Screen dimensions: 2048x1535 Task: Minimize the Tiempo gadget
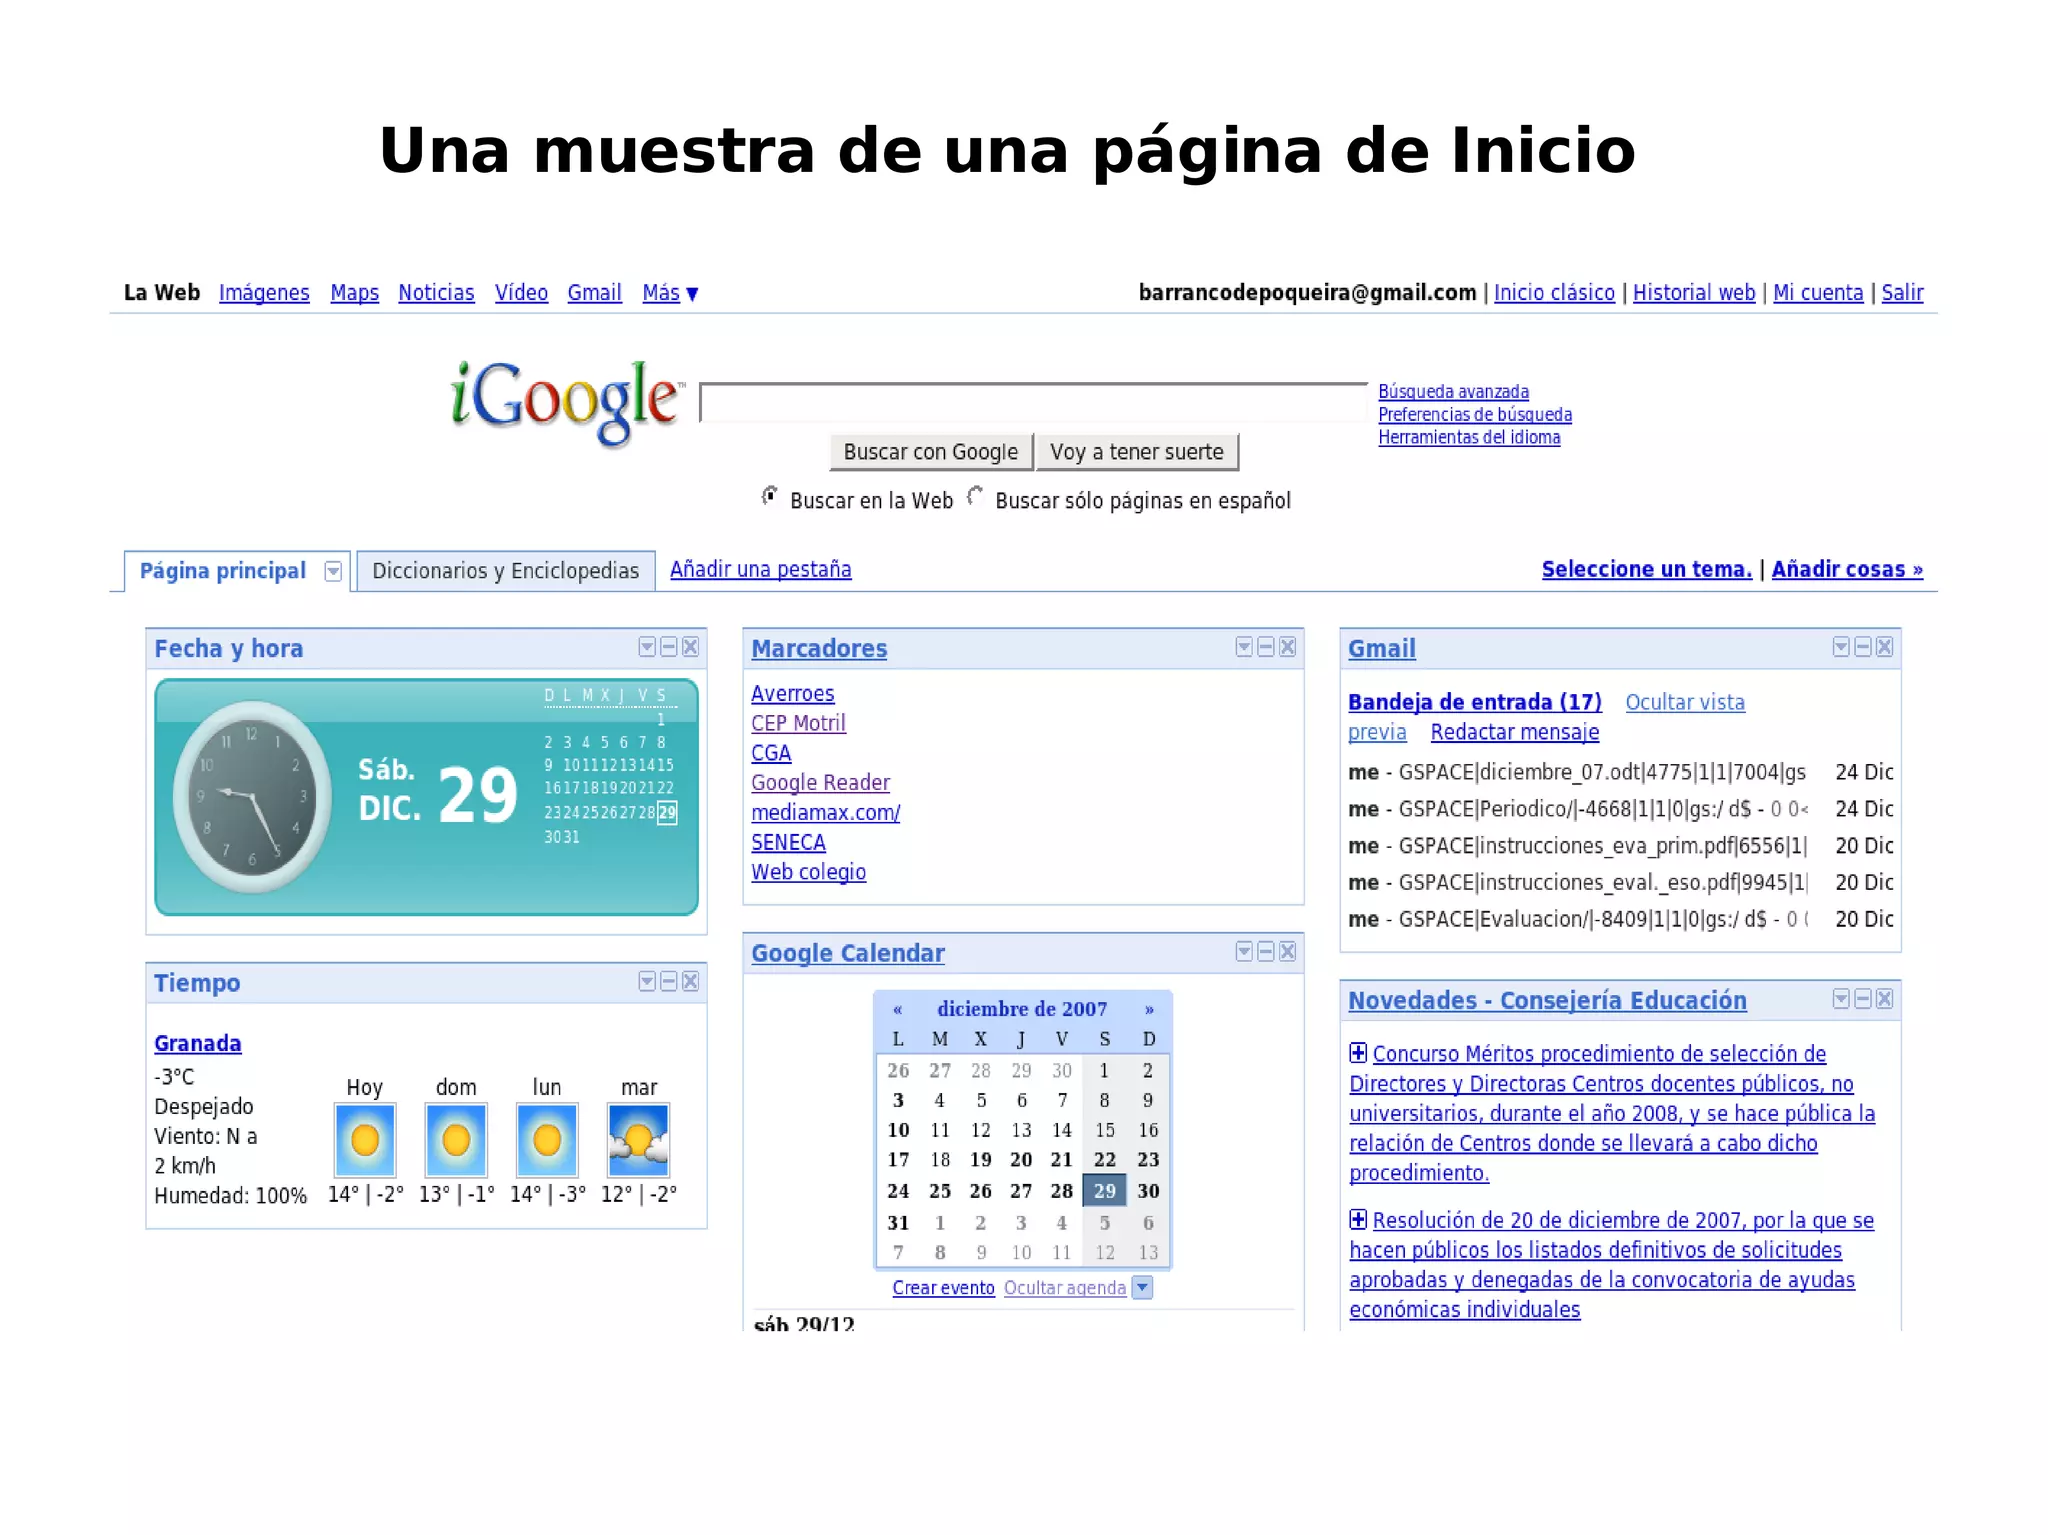coord(669,981)
